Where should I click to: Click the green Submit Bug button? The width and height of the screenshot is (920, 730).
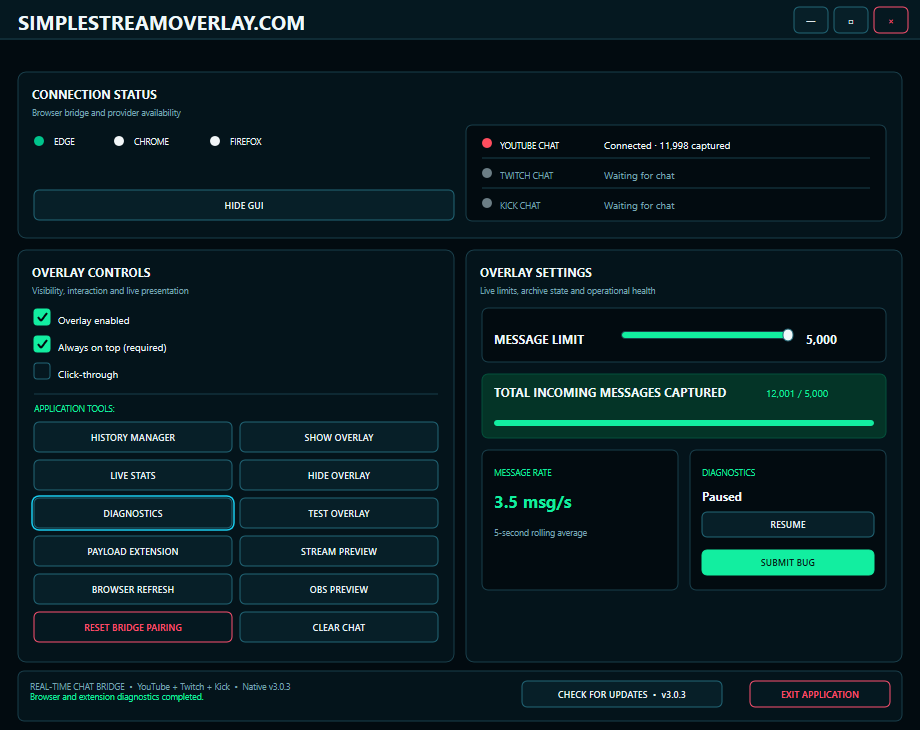click(787, 562)
